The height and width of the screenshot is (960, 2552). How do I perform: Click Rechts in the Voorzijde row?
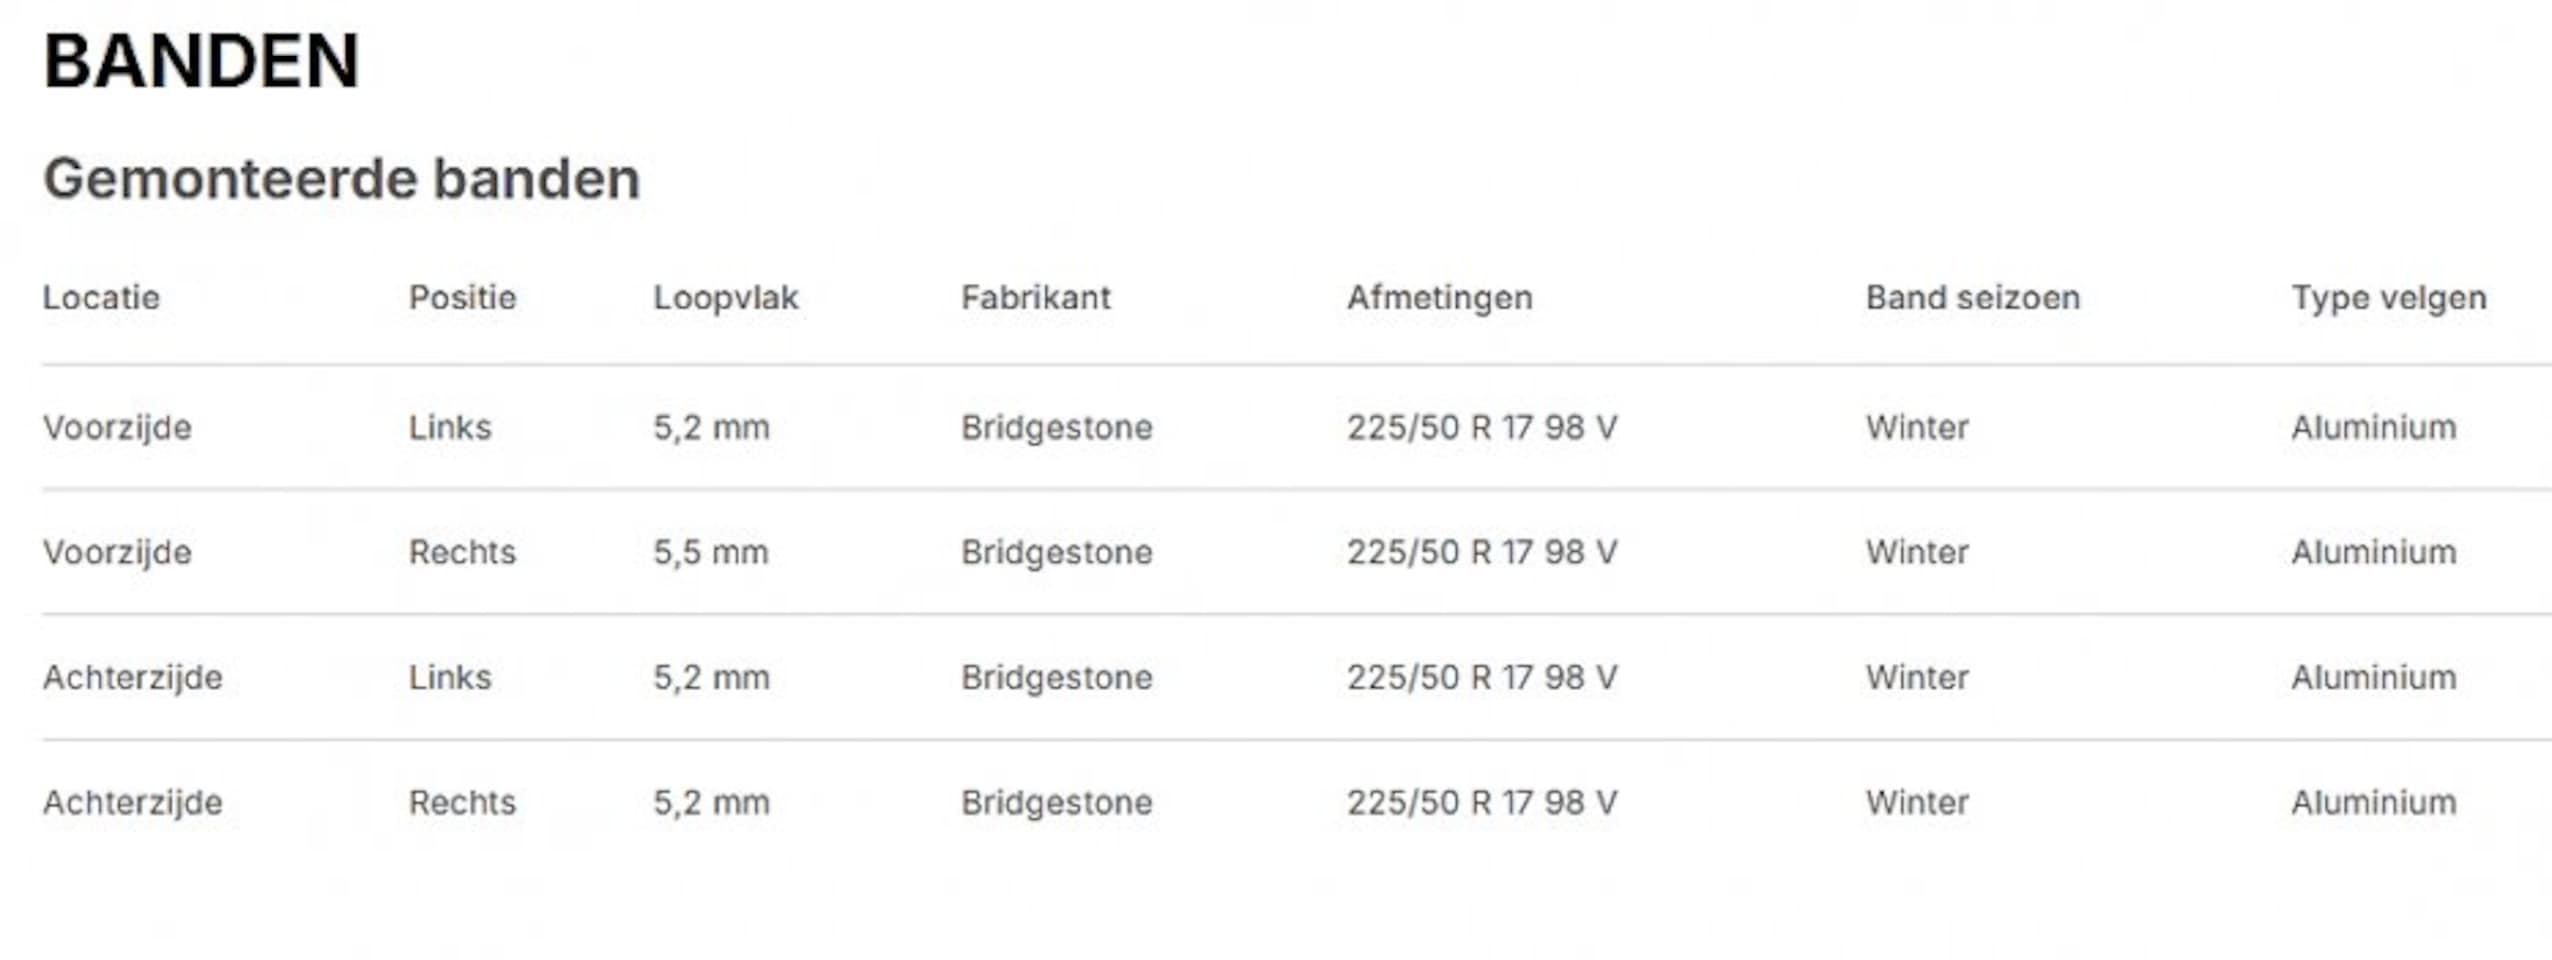coord(462,553)
